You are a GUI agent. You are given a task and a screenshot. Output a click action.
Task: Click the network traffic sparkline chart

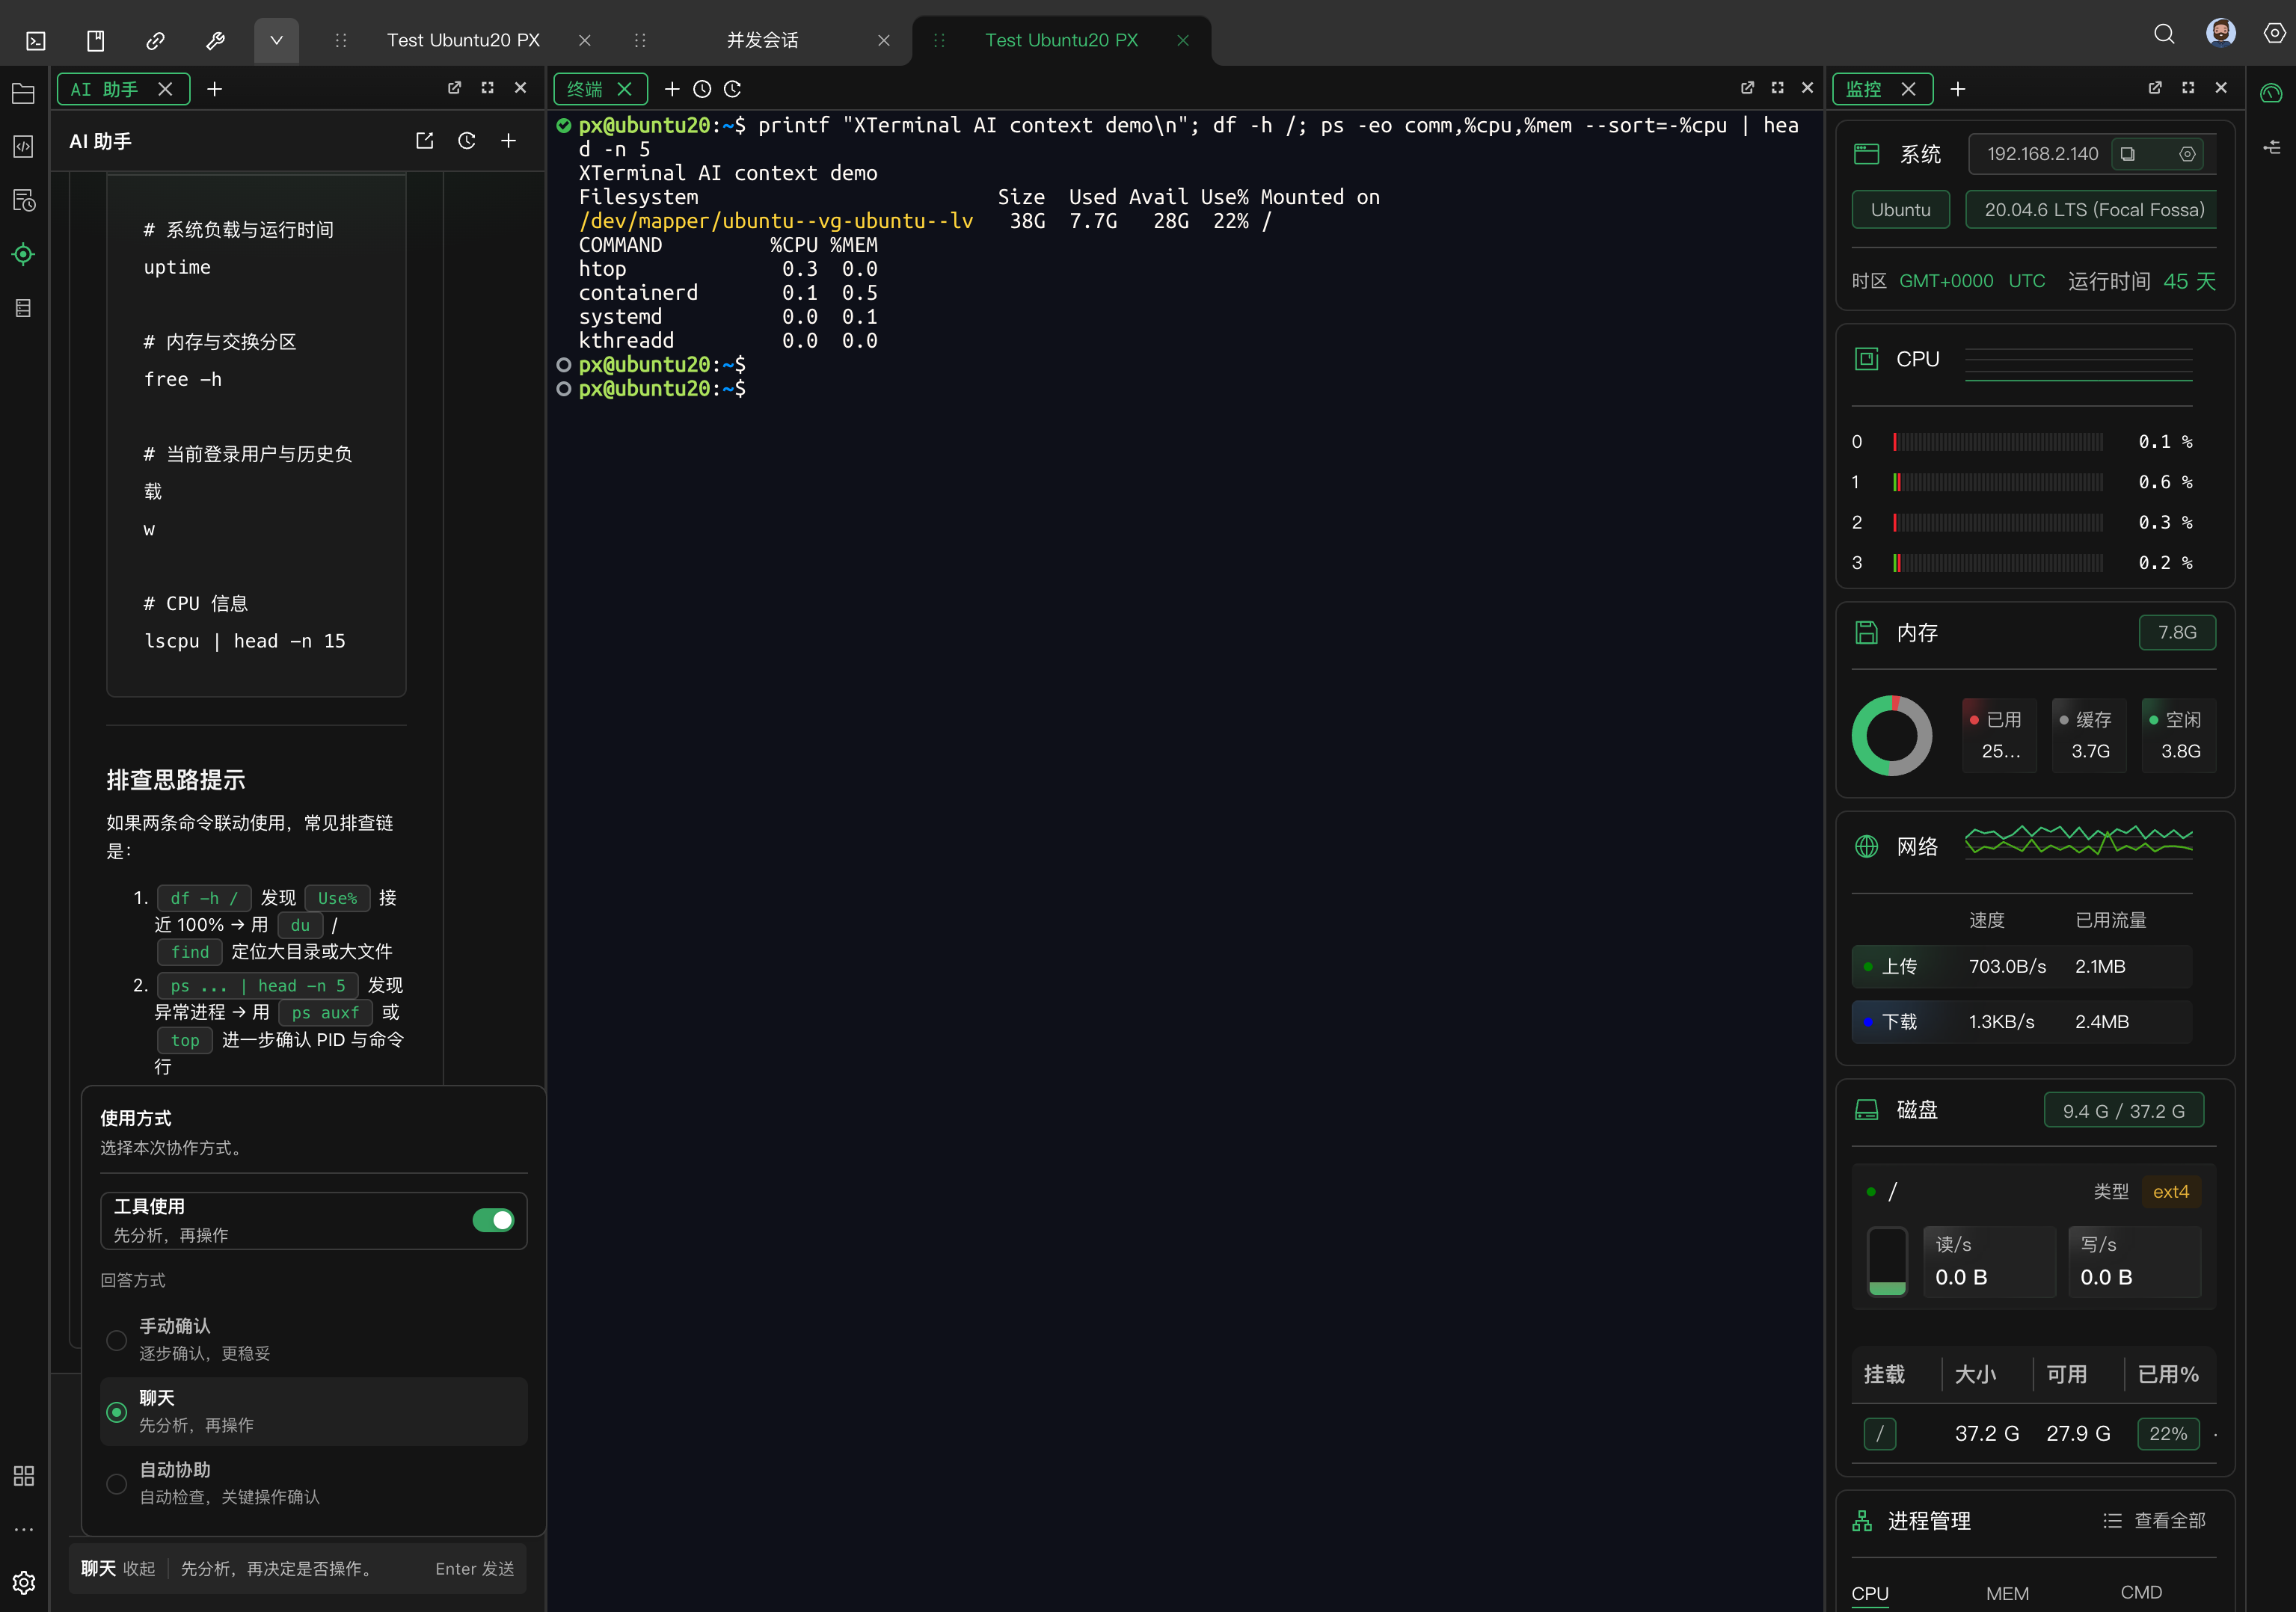[2078, 841]
